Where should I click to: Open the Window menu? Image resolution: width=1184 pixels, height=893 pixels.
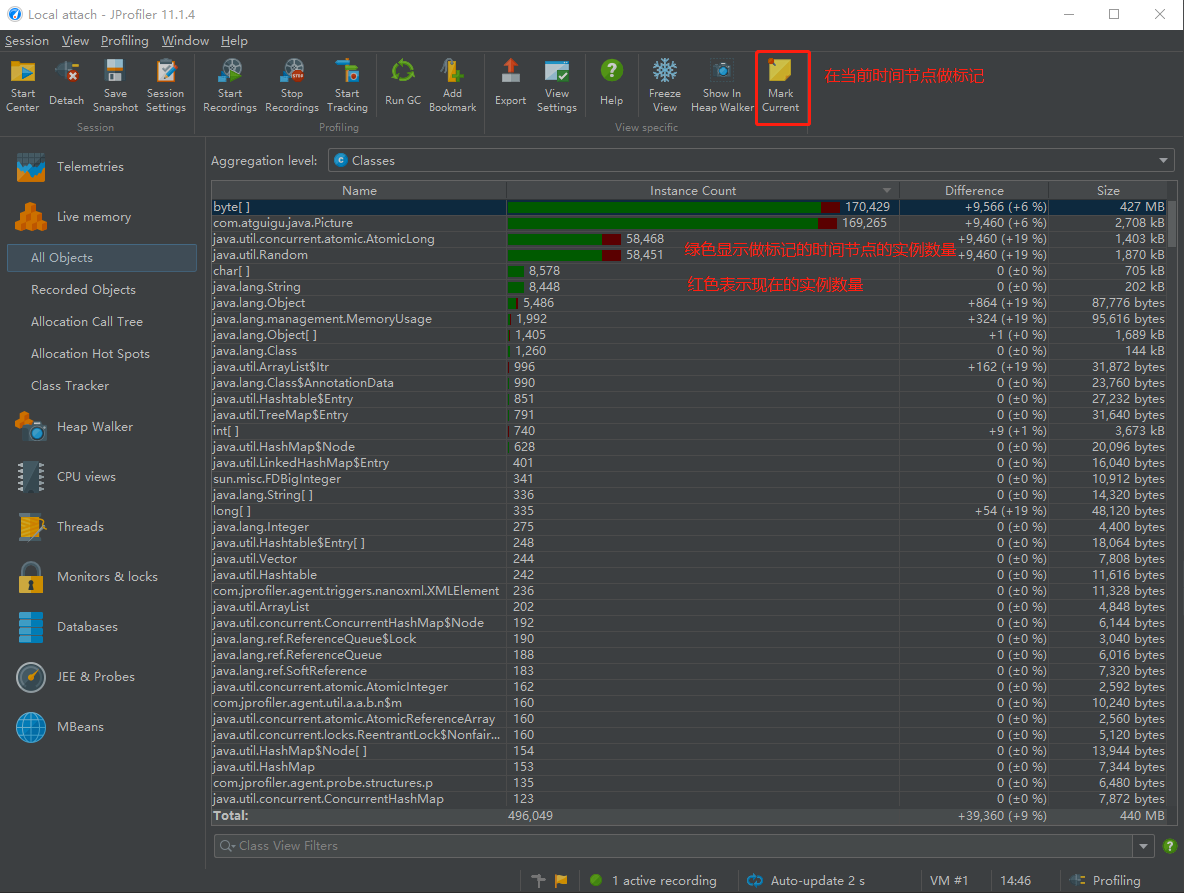[184, 41]
